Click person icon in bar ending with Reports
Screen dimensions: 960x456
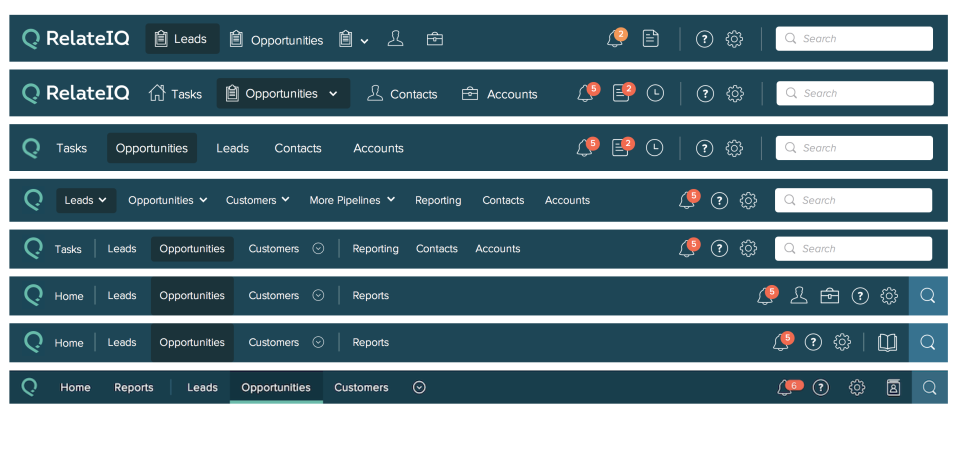pos(798,296)
